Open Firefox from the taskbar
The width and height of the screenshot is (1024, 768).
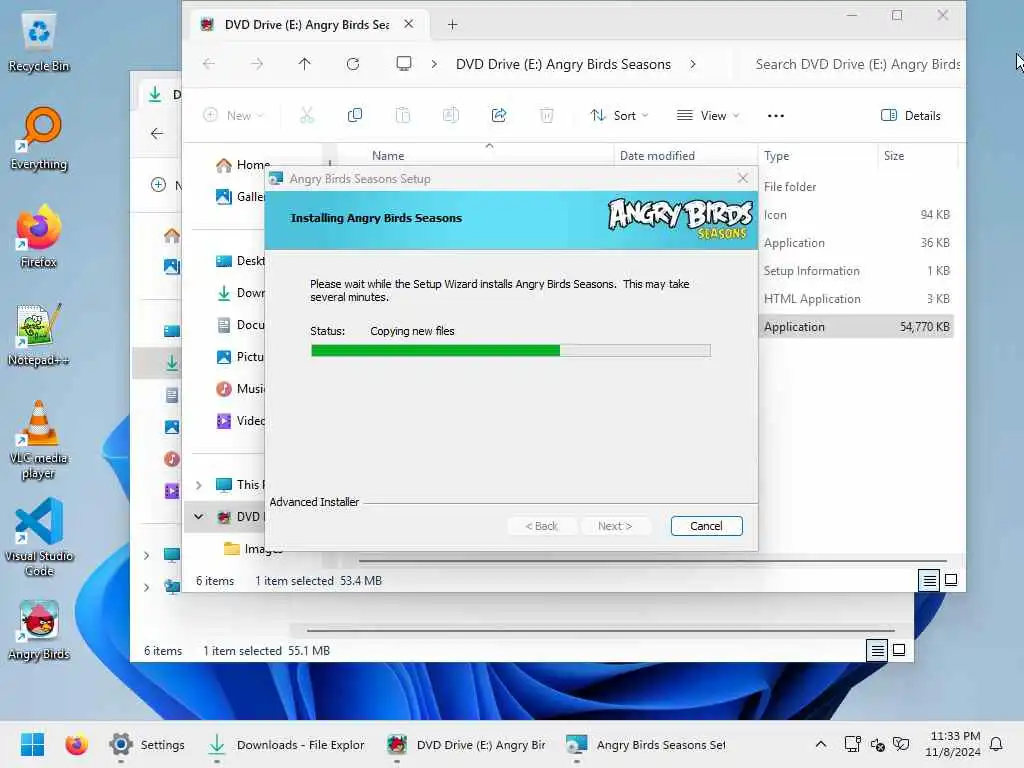(x=76, y=744)
